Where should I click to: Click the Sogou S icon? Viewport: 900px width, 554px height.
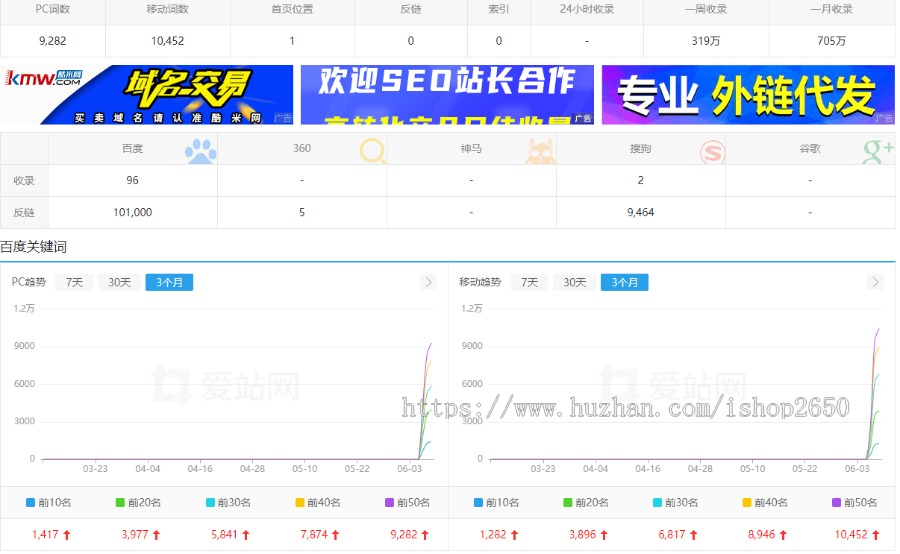(712, 151)
